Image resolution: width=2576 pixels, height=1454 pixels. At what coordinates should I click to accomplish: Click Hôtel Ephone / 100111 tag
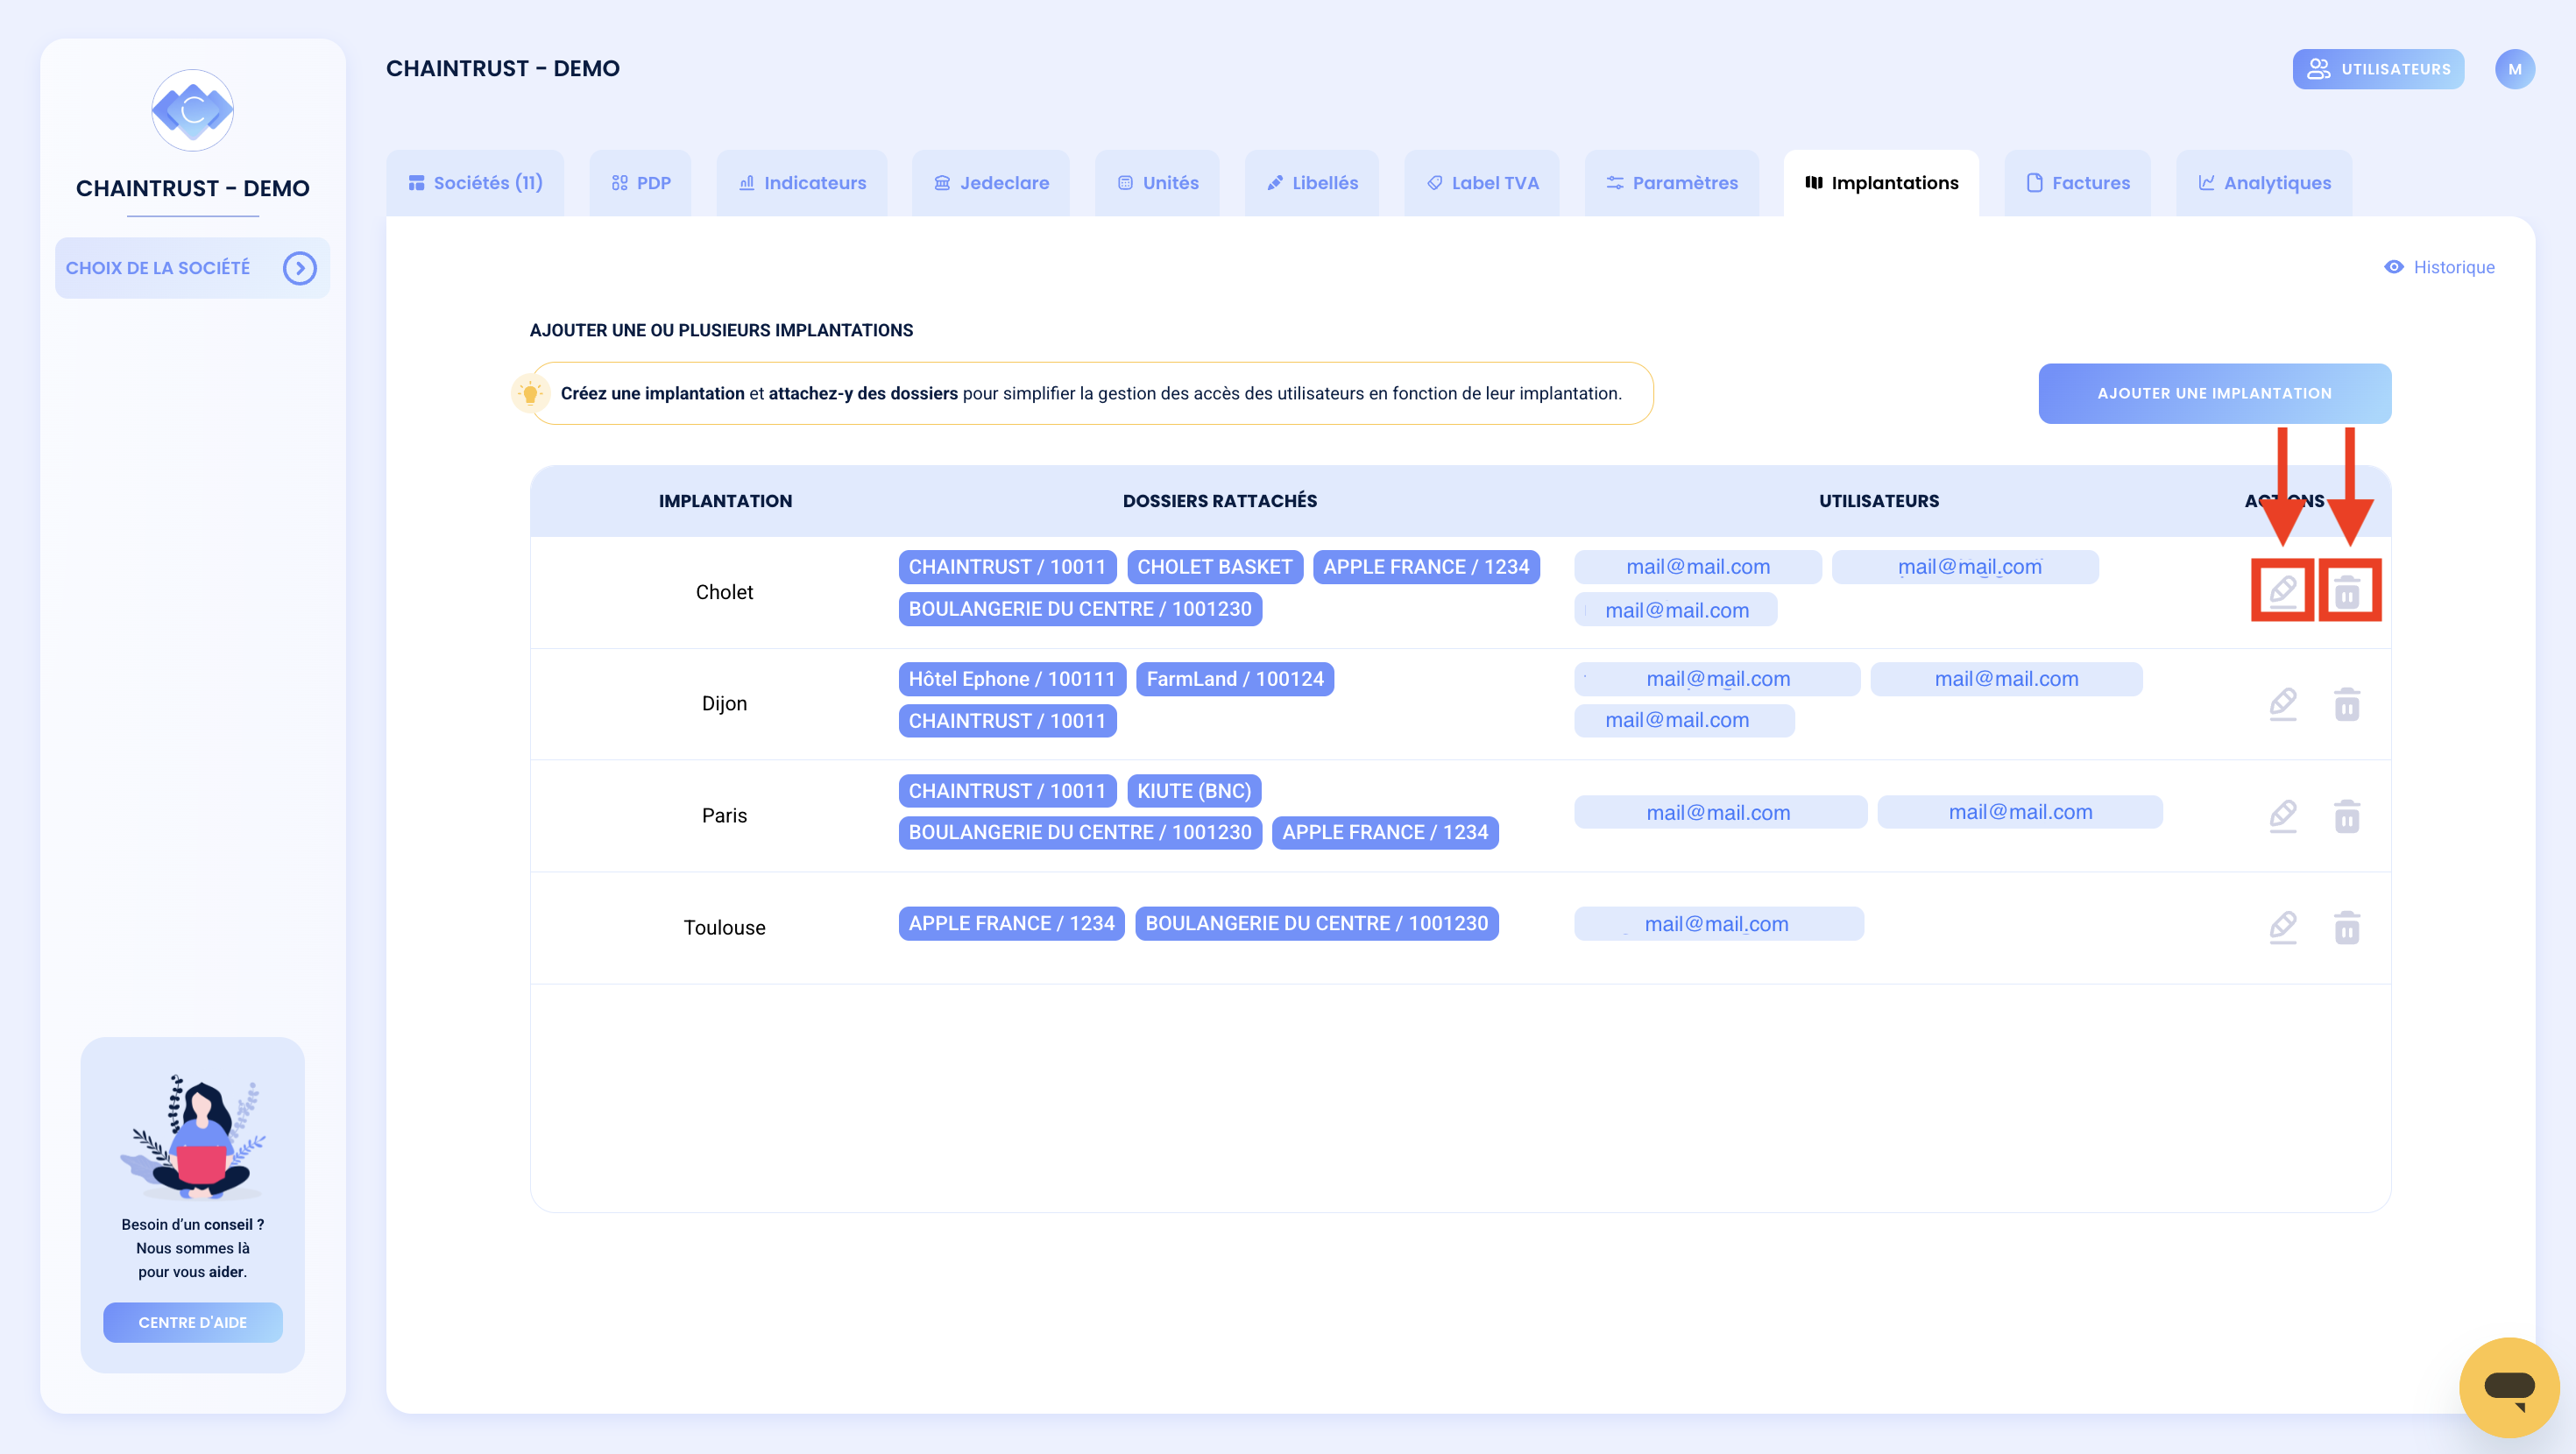[x=1011, y=679]
